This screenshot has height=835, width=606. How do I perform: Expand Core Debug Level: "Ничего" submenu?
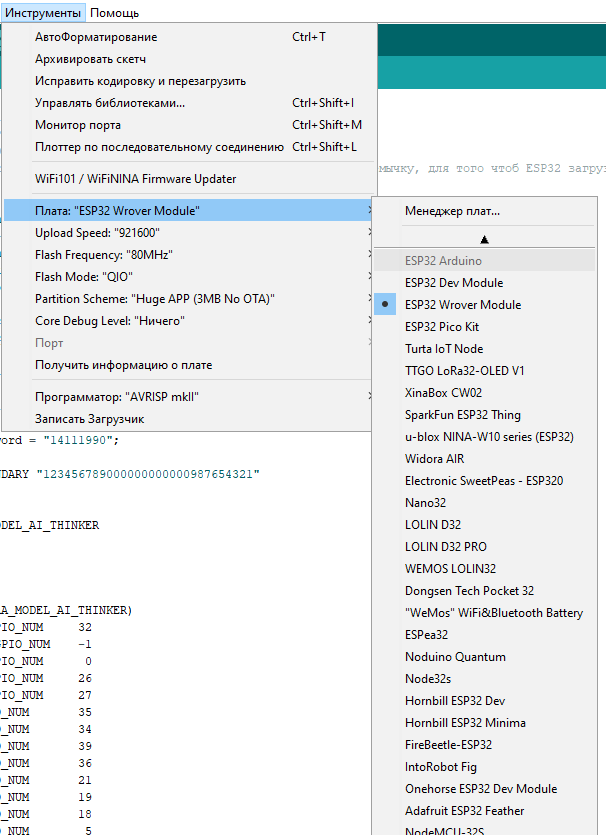189,321
